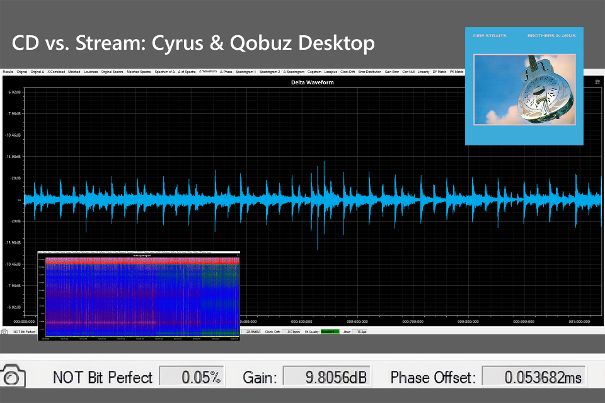The image size is (605, 403).
Task: Click the large camera snapshot icon
Action: click(13, 376)
